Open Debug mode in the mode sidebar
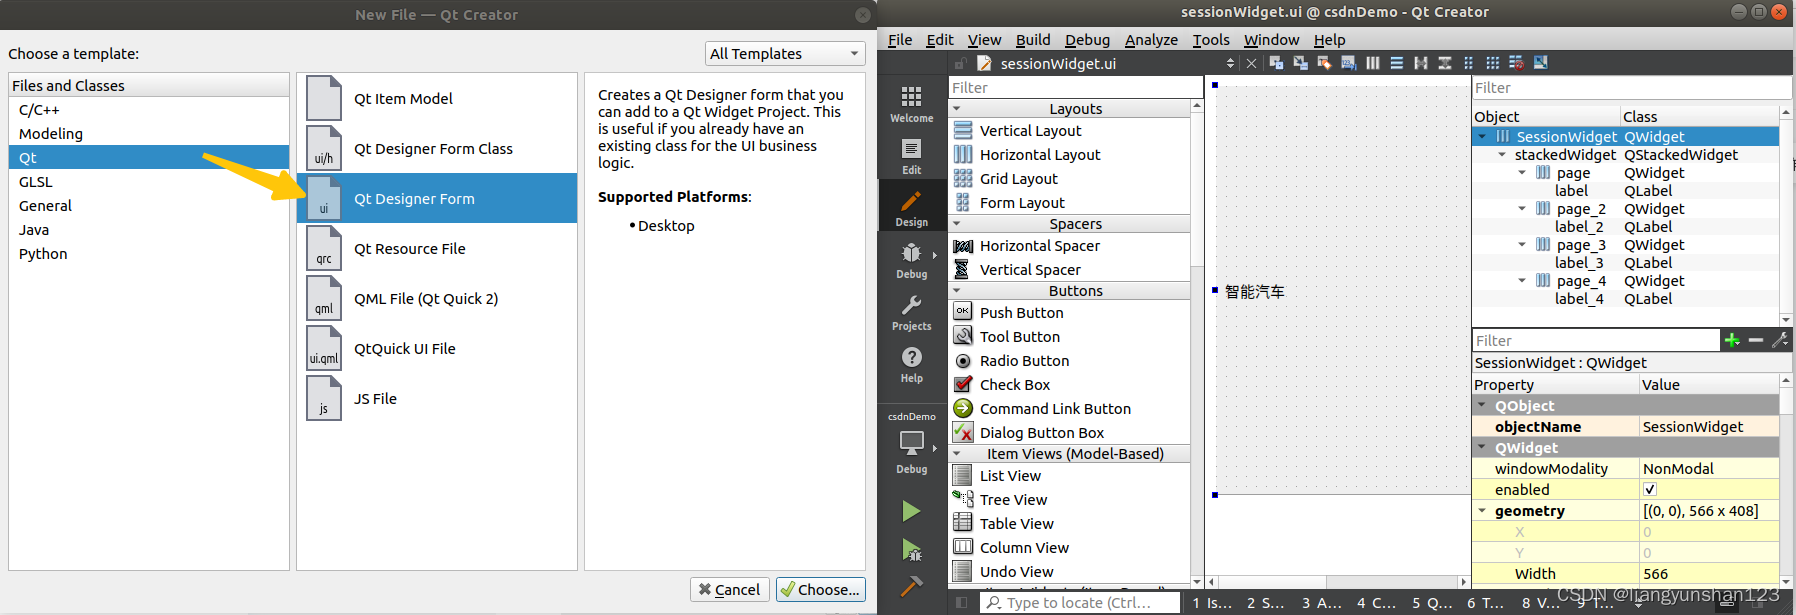This screenshot has height=615, width=1796. (911, 259)
